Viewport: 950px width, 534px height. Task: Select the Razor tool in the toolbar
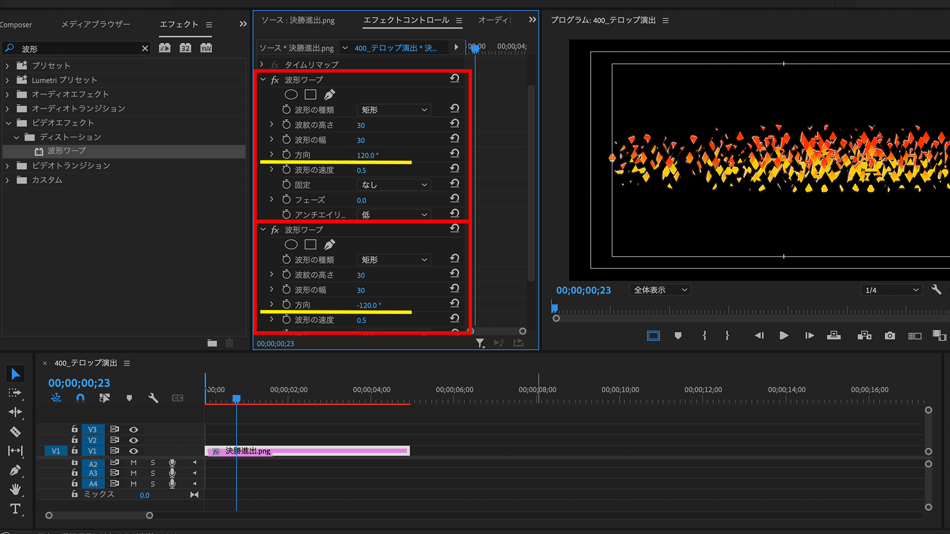[x=15, y=431]
